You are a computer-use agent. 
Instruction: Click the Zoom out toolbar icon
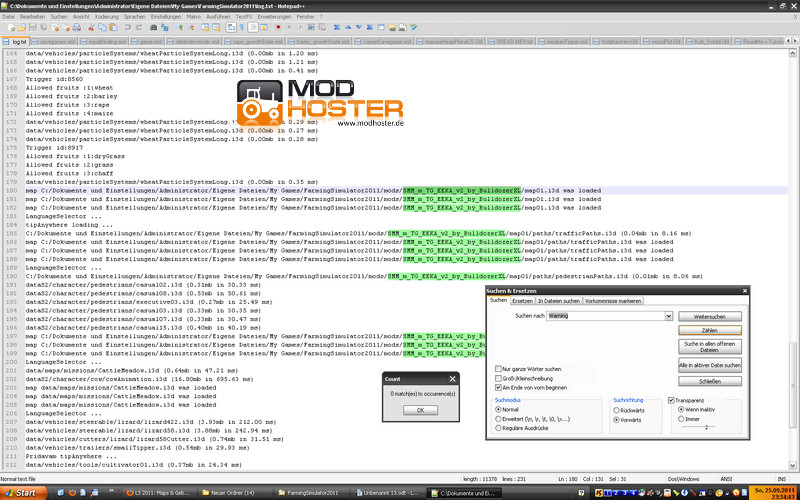point(190,28)
